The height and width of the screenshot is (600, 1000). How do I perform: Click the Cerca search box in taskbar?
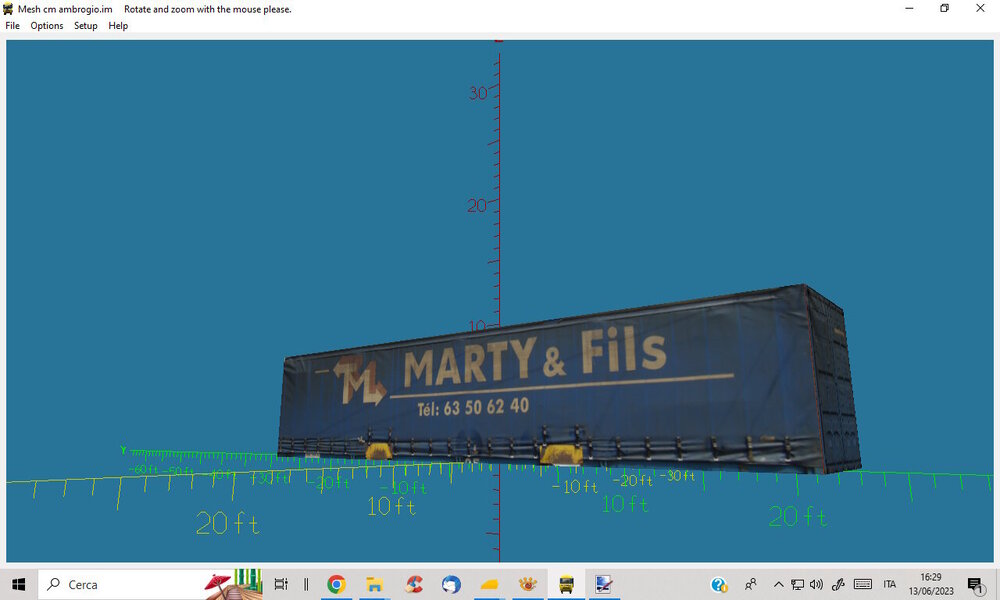click(x=151, y=584)
